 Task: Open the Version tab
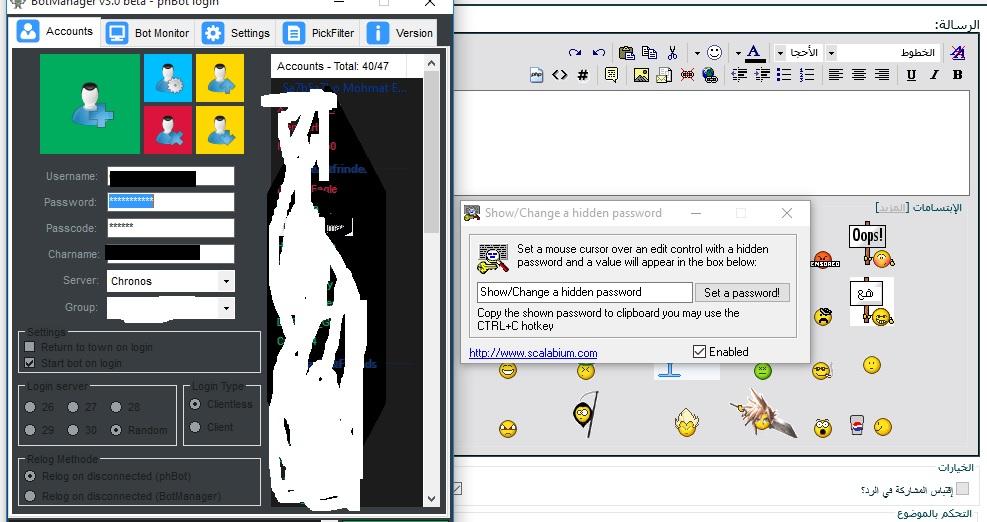pos(400,33)
